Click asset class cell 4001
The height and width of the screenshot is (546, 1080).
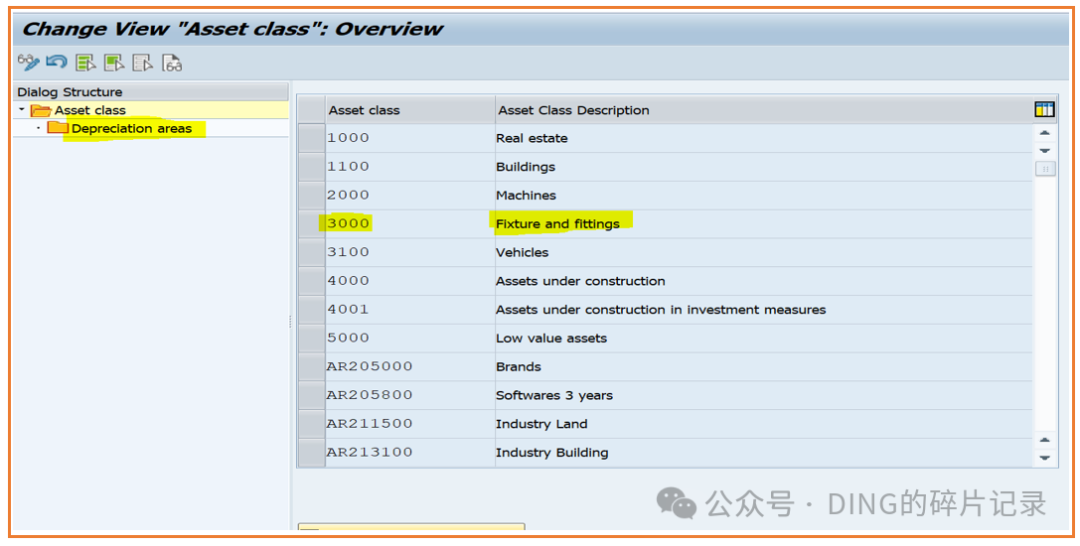[410, 309]
